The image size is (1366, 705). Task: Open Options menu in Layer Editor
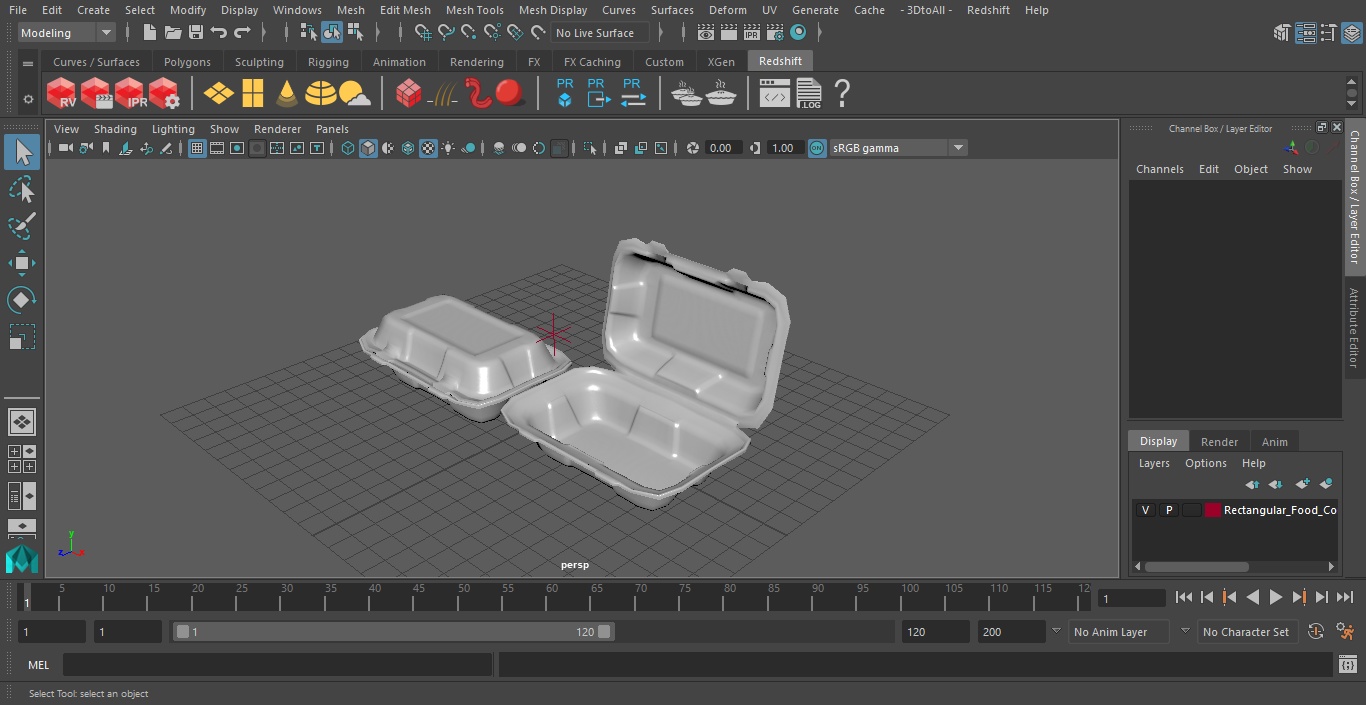1205,463
